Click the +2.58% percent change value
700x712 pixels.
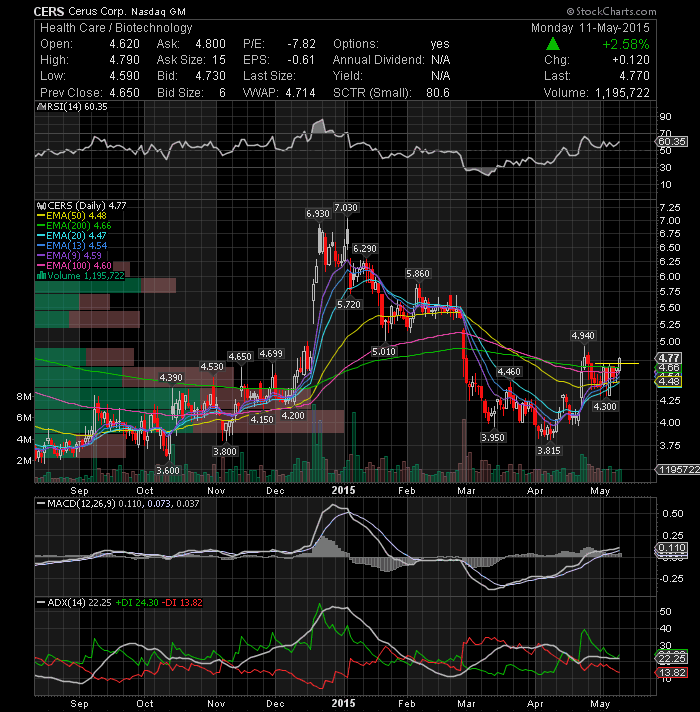click(626, 44)
